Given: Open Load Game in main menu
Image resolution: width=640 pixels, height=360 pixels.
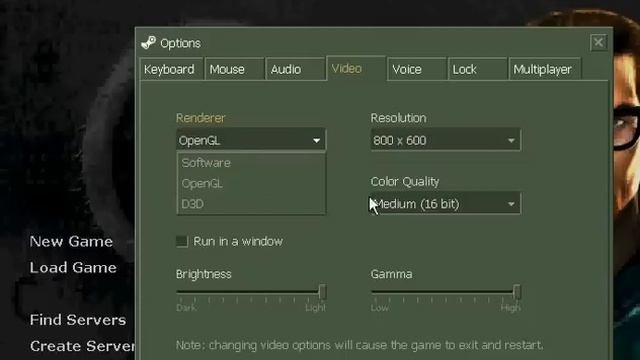Looking at the screenshot, I should click(73, 268).
